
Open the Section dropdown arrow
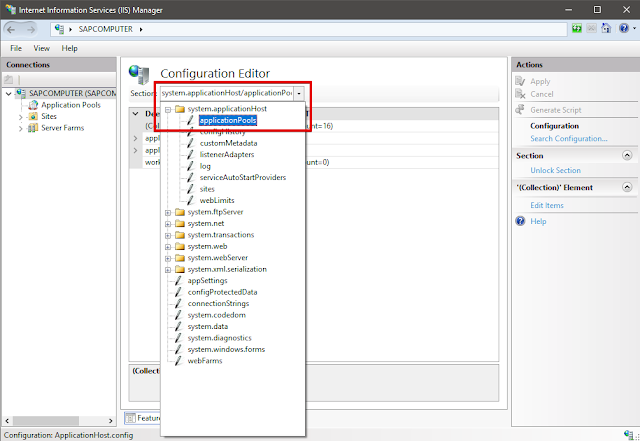coord(299,94)
